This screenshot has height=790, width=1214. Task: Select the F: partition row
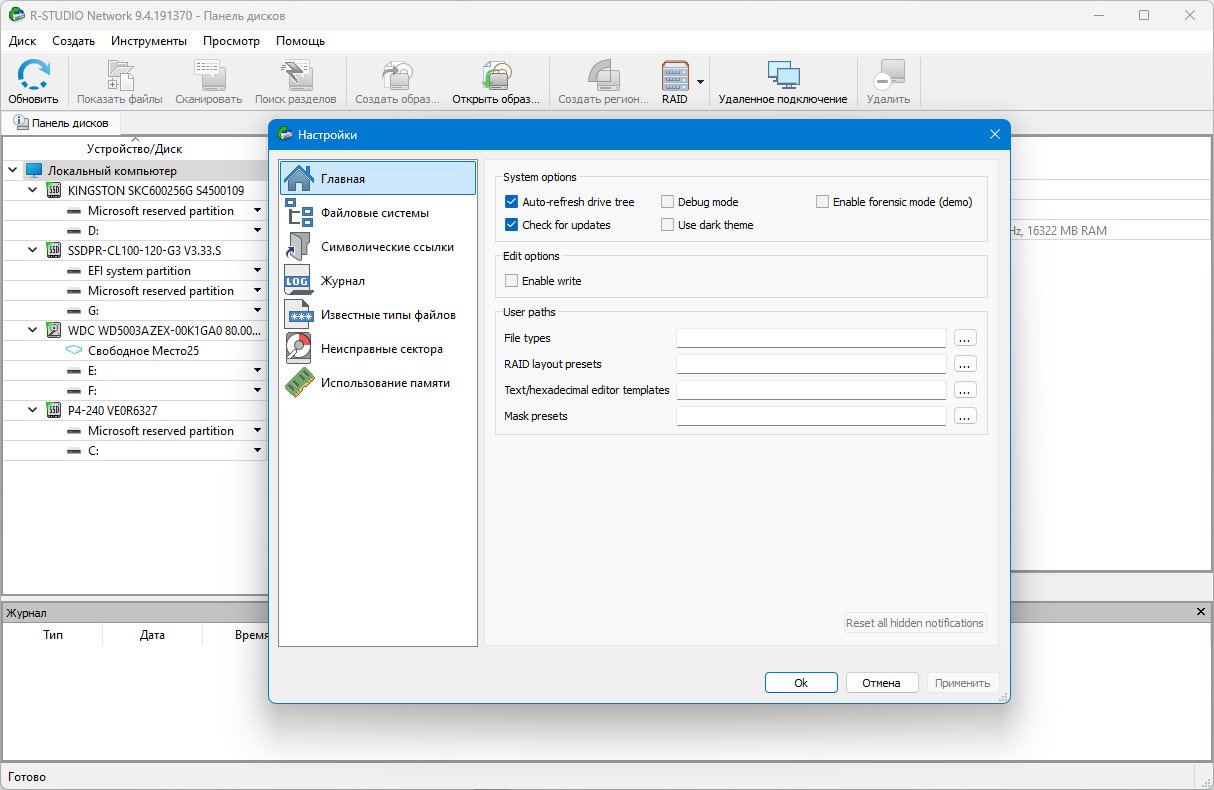pos(134,390)
